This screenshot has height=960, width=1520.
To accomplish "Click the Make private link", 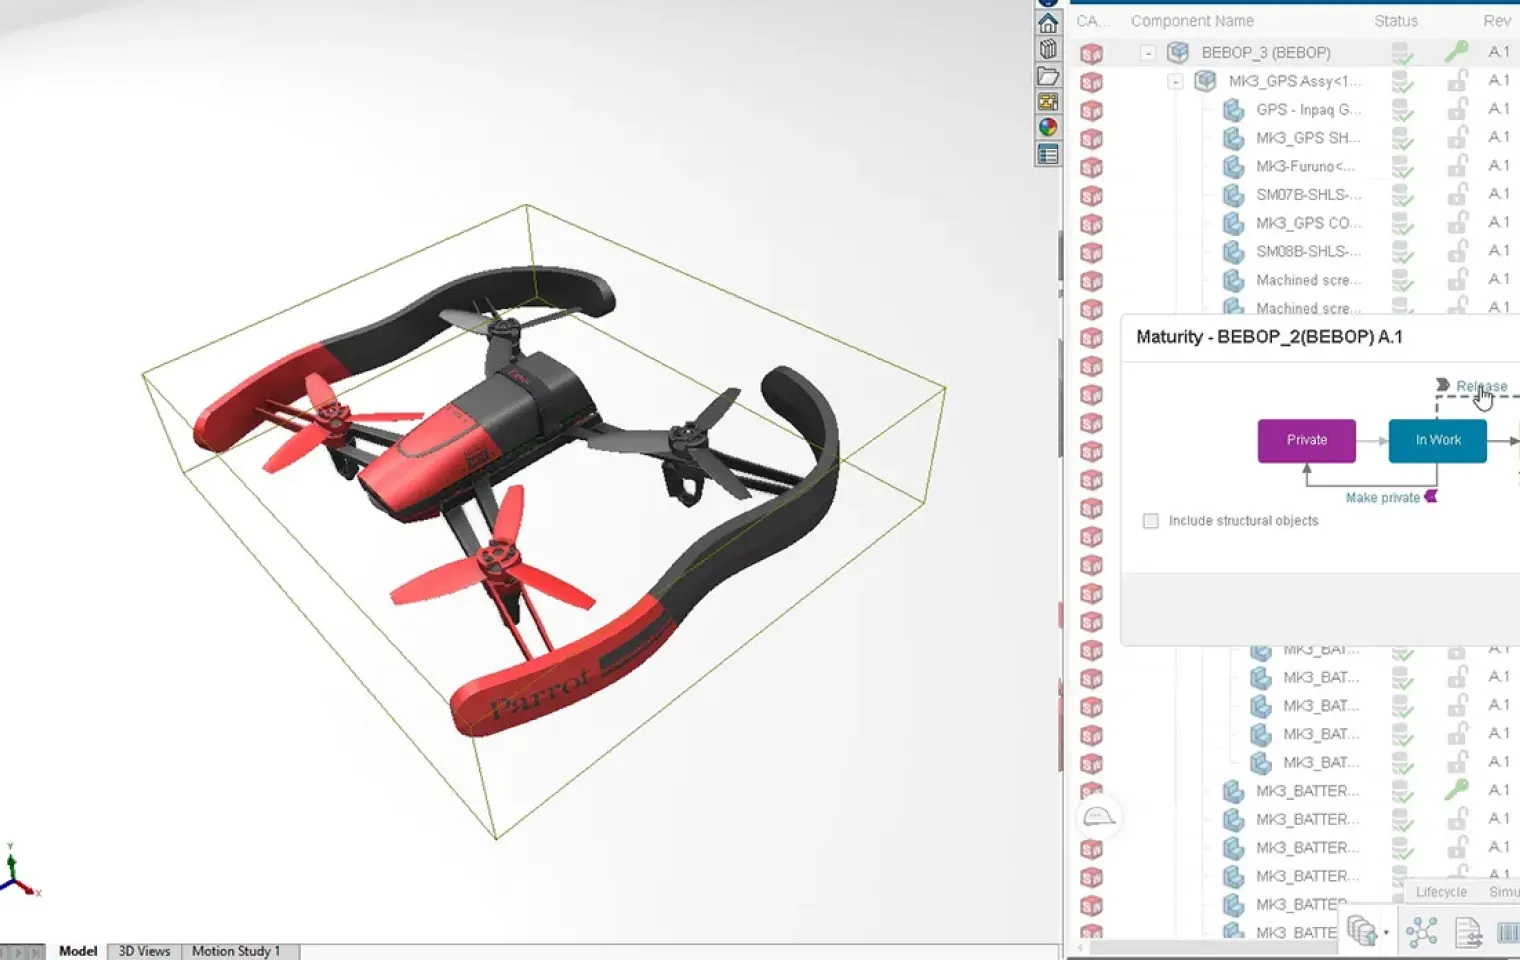I will pos(1383,498).
